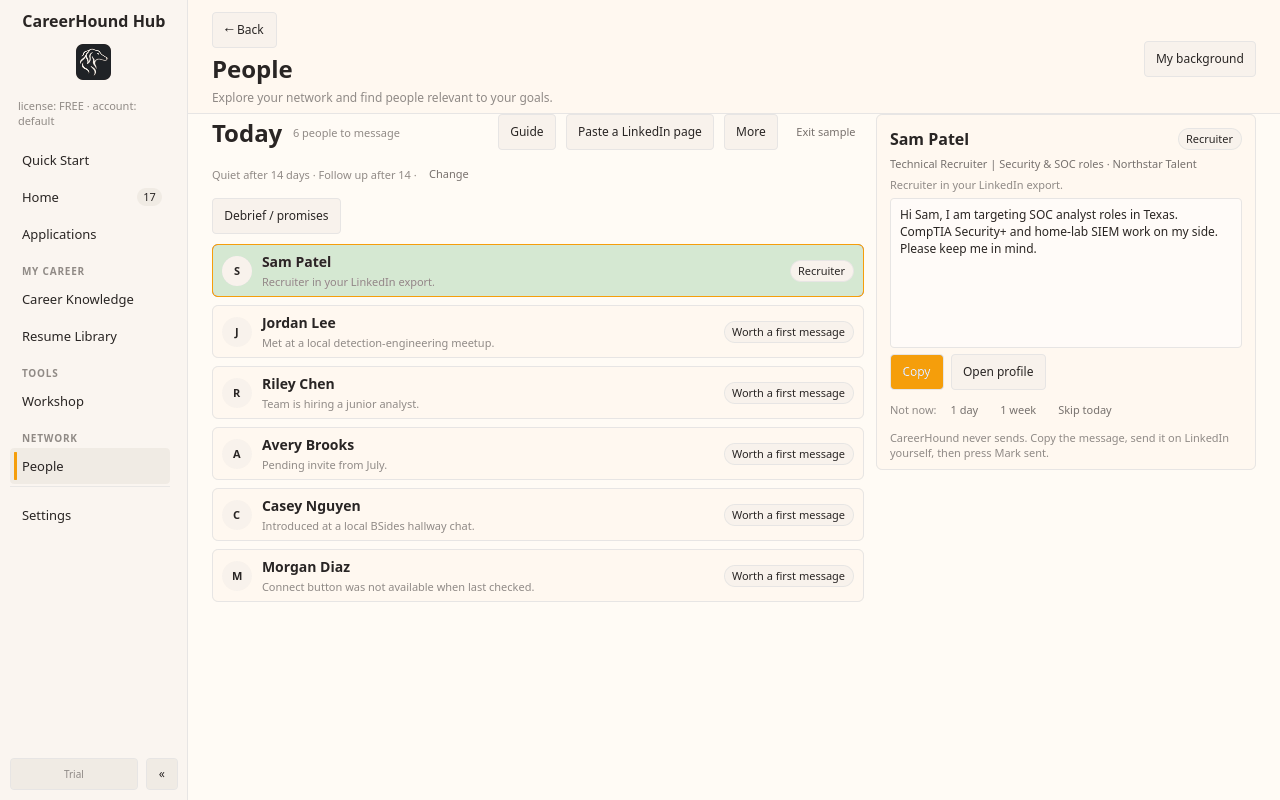Click the Recruiter badge in Sam Patel's row
Screen dimensions: 1280x800
point(822,271)
